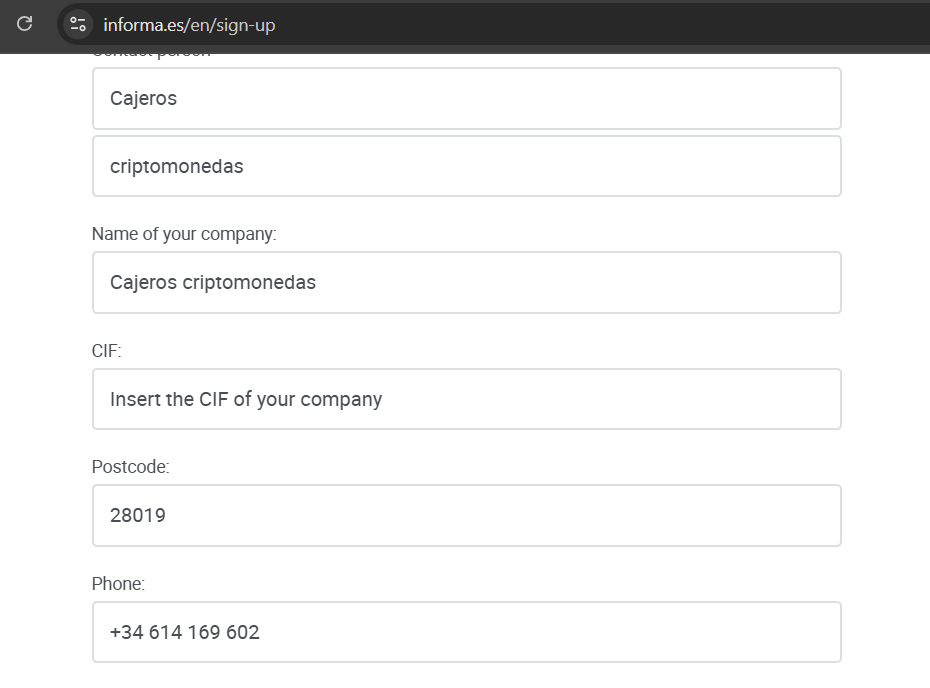The image size is (930, 688).
Task: Select the first name field containing Cajeros
Action: click(467, 98)
